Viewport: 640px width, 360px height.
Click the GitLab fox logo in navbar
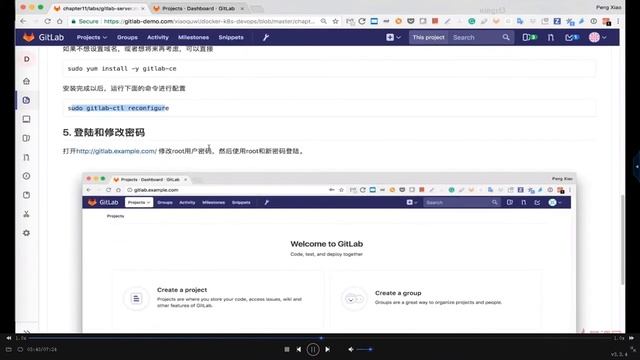coord(29,37)
